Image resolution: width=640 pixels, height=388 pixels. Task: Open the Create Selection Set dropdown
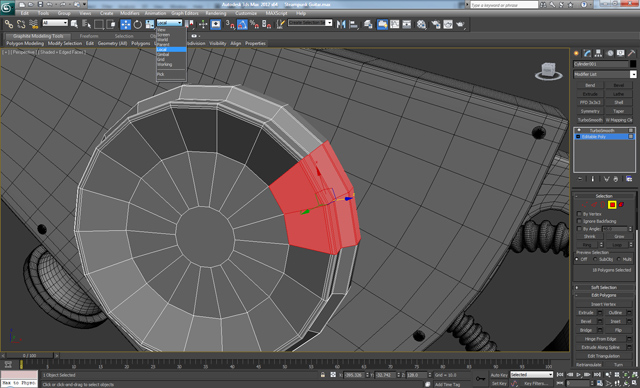(310, 23)
